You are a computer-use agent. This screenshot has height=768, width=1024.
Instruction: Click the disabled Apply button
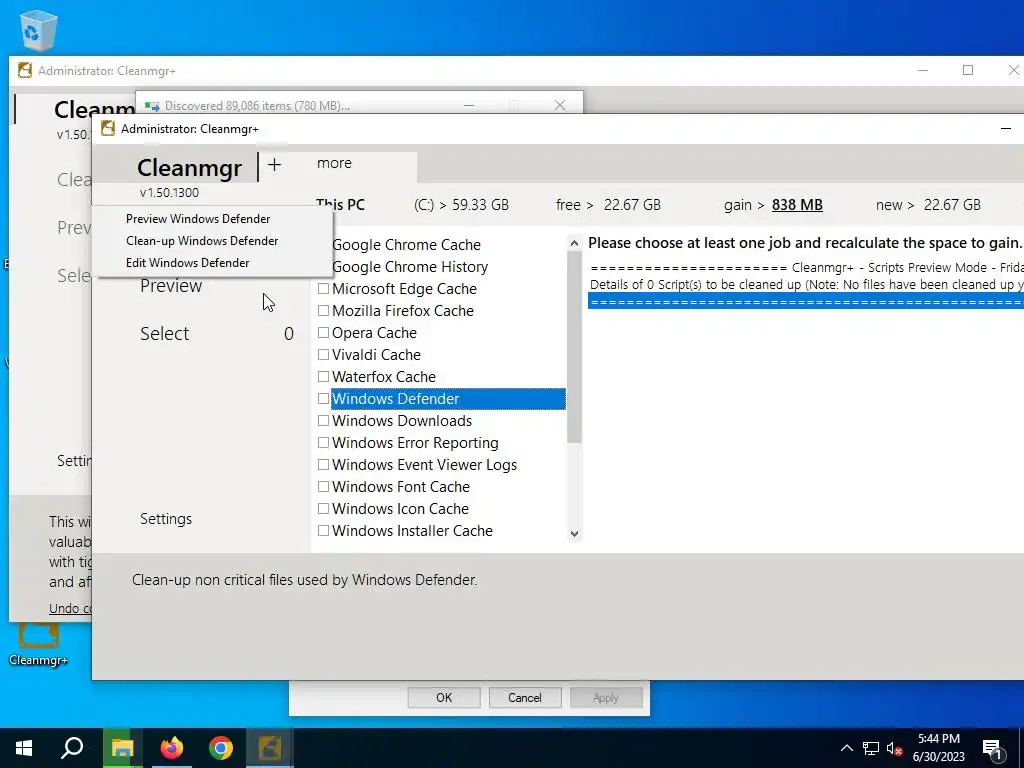coord(605,697)
